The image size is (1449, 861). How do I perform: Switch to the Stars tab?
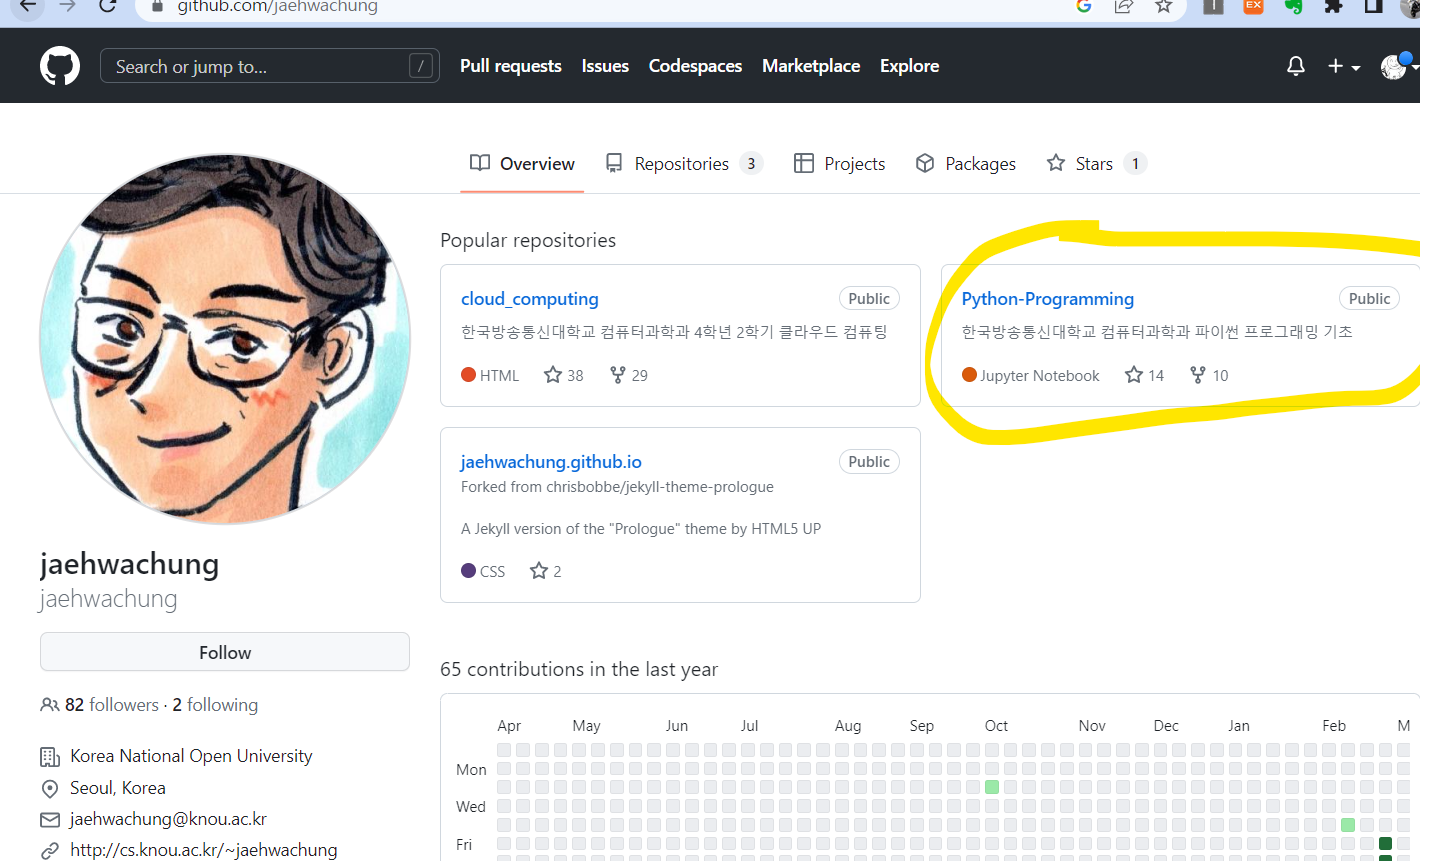[1096, 163]
